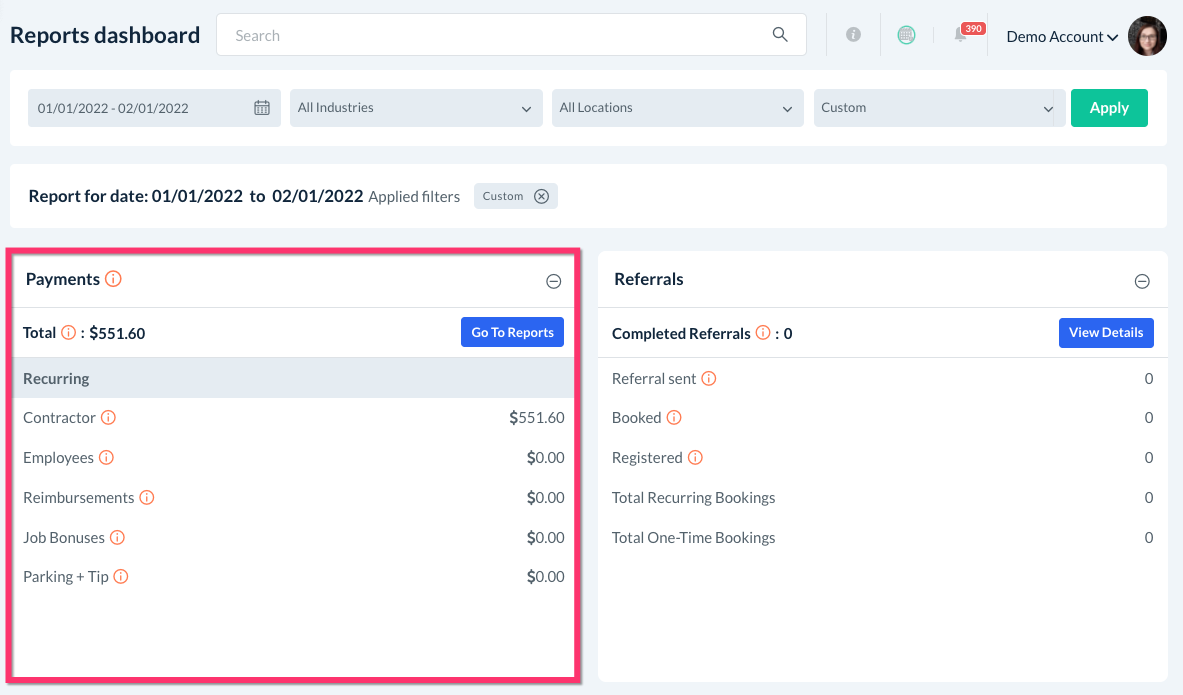Click the gray info icon in header
1183x695 pixels.
[853, 35]
